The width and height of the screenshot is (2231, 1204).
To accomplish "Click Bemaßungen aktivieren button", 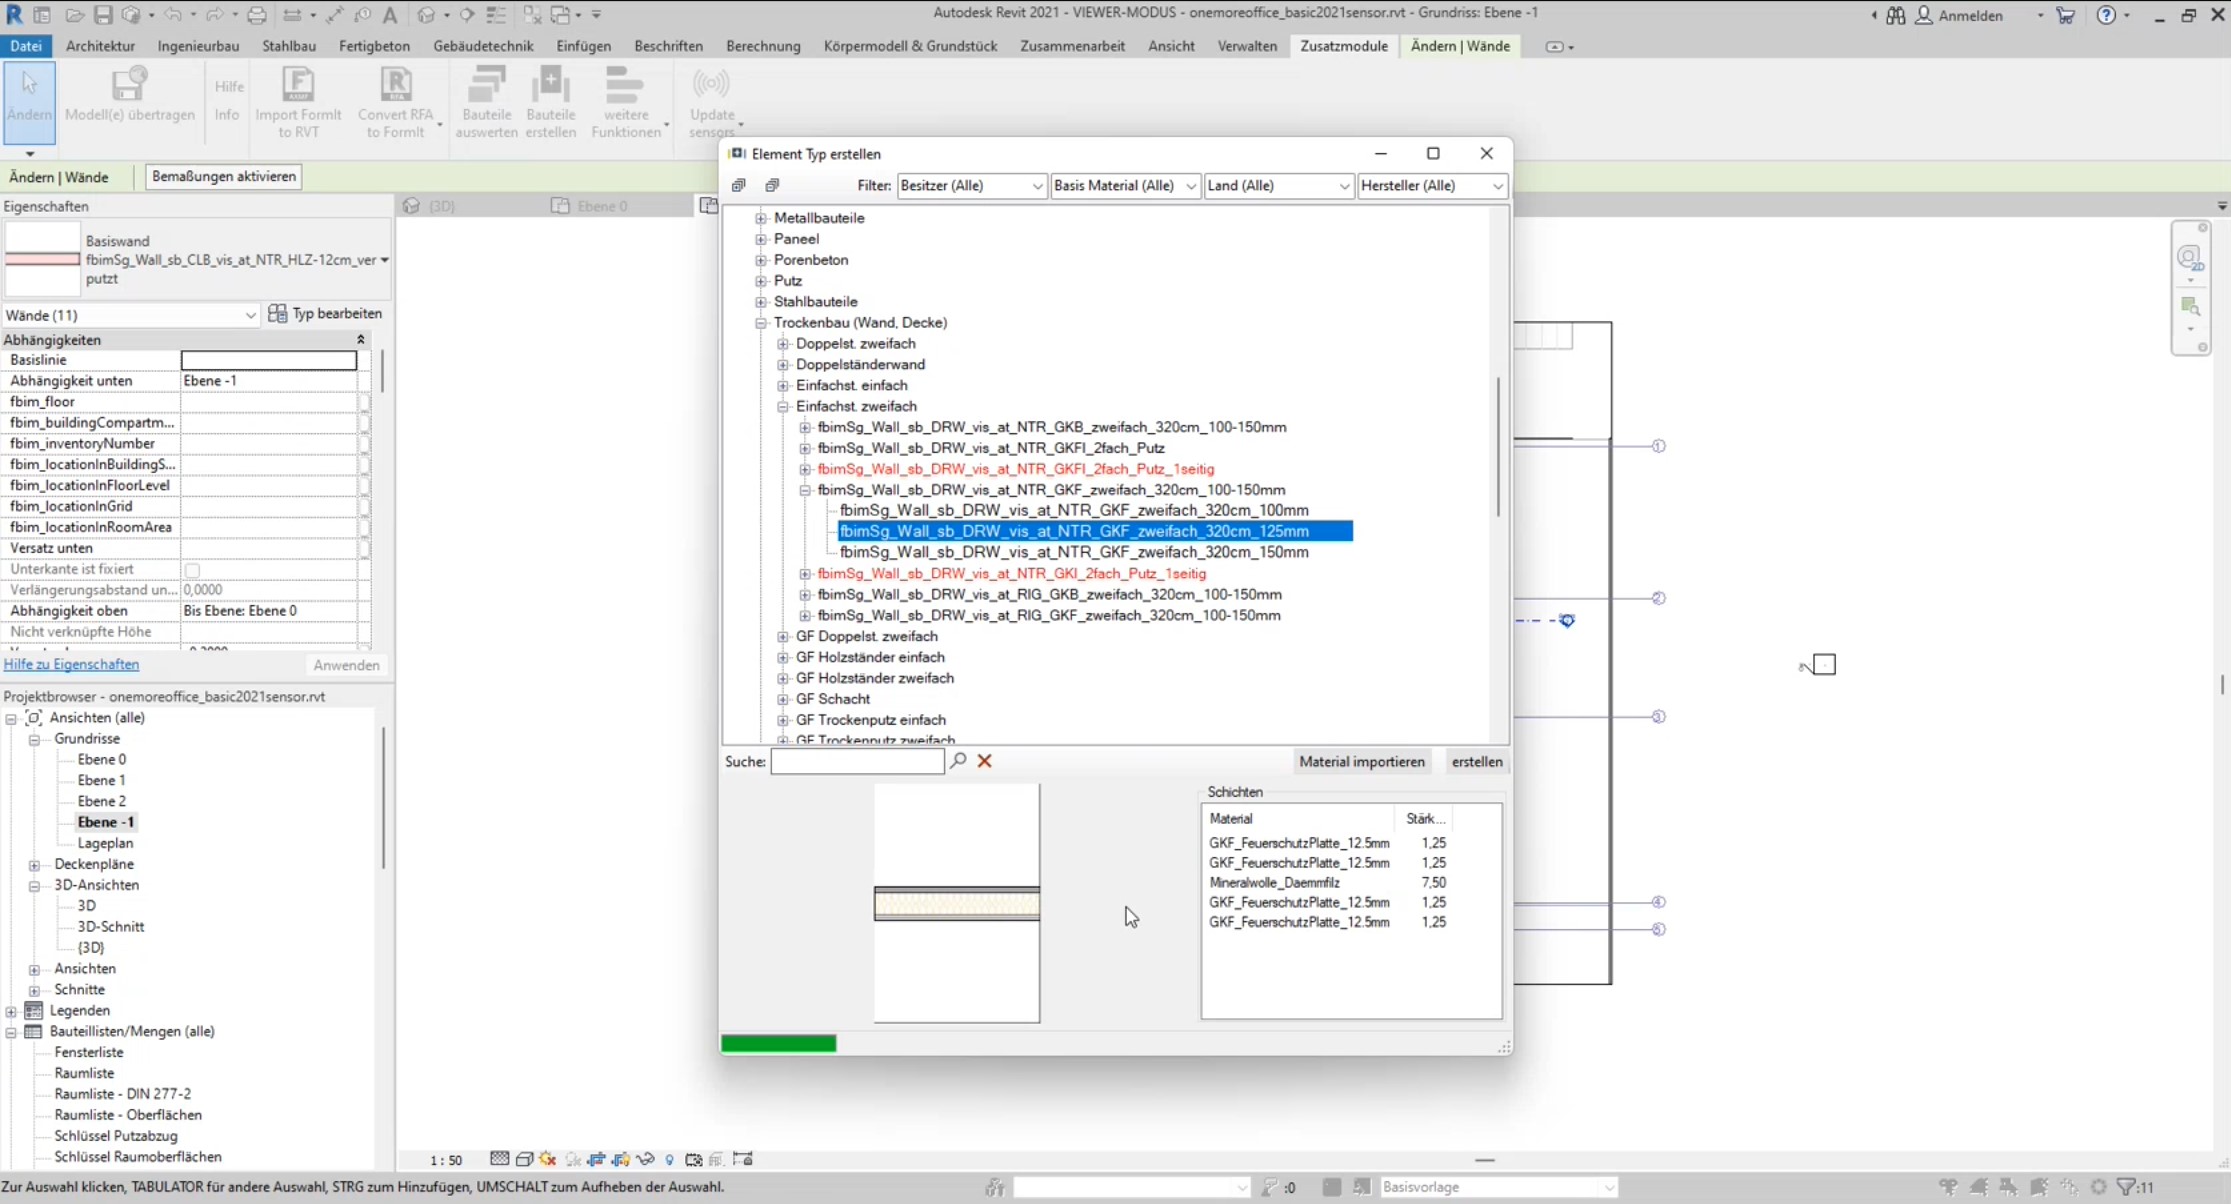I will pyautogui.click(x=224, y=176).
